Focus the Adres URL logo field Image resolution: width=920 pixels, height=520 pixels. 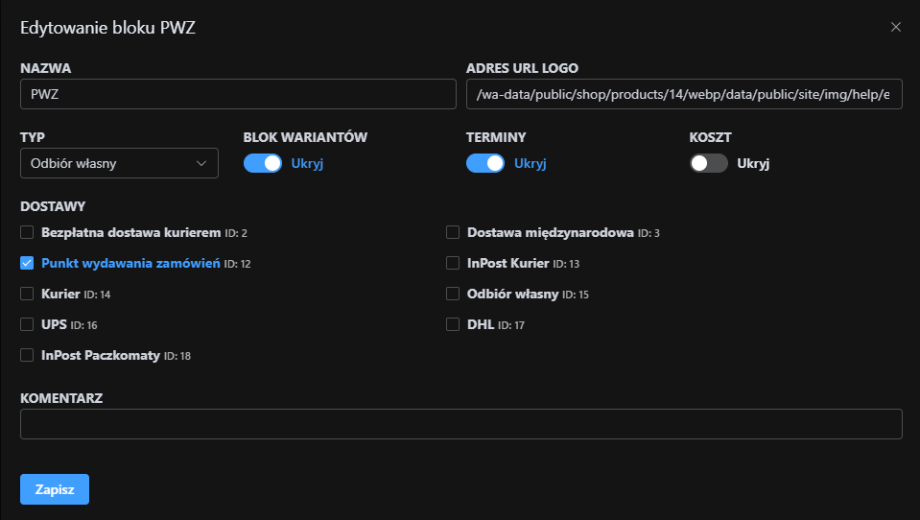click(x=684, y=94)
